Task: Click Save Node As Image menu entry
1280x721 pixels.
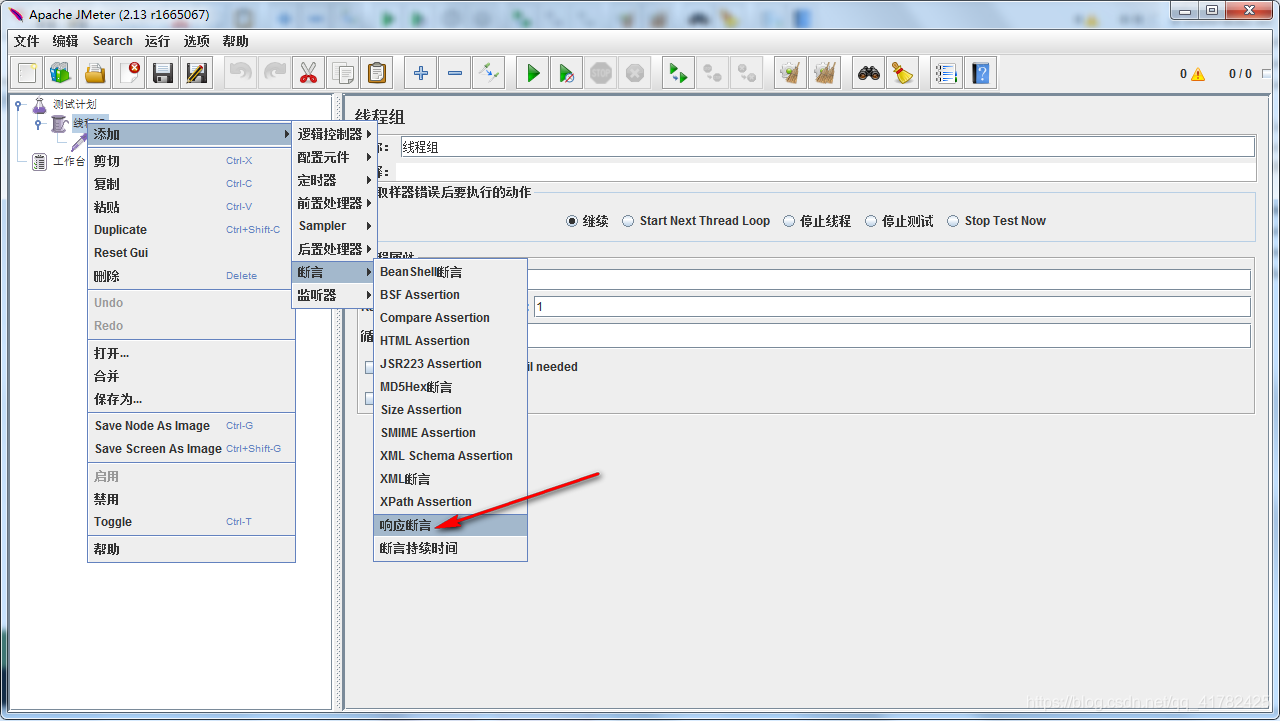Action: [191, 426]
